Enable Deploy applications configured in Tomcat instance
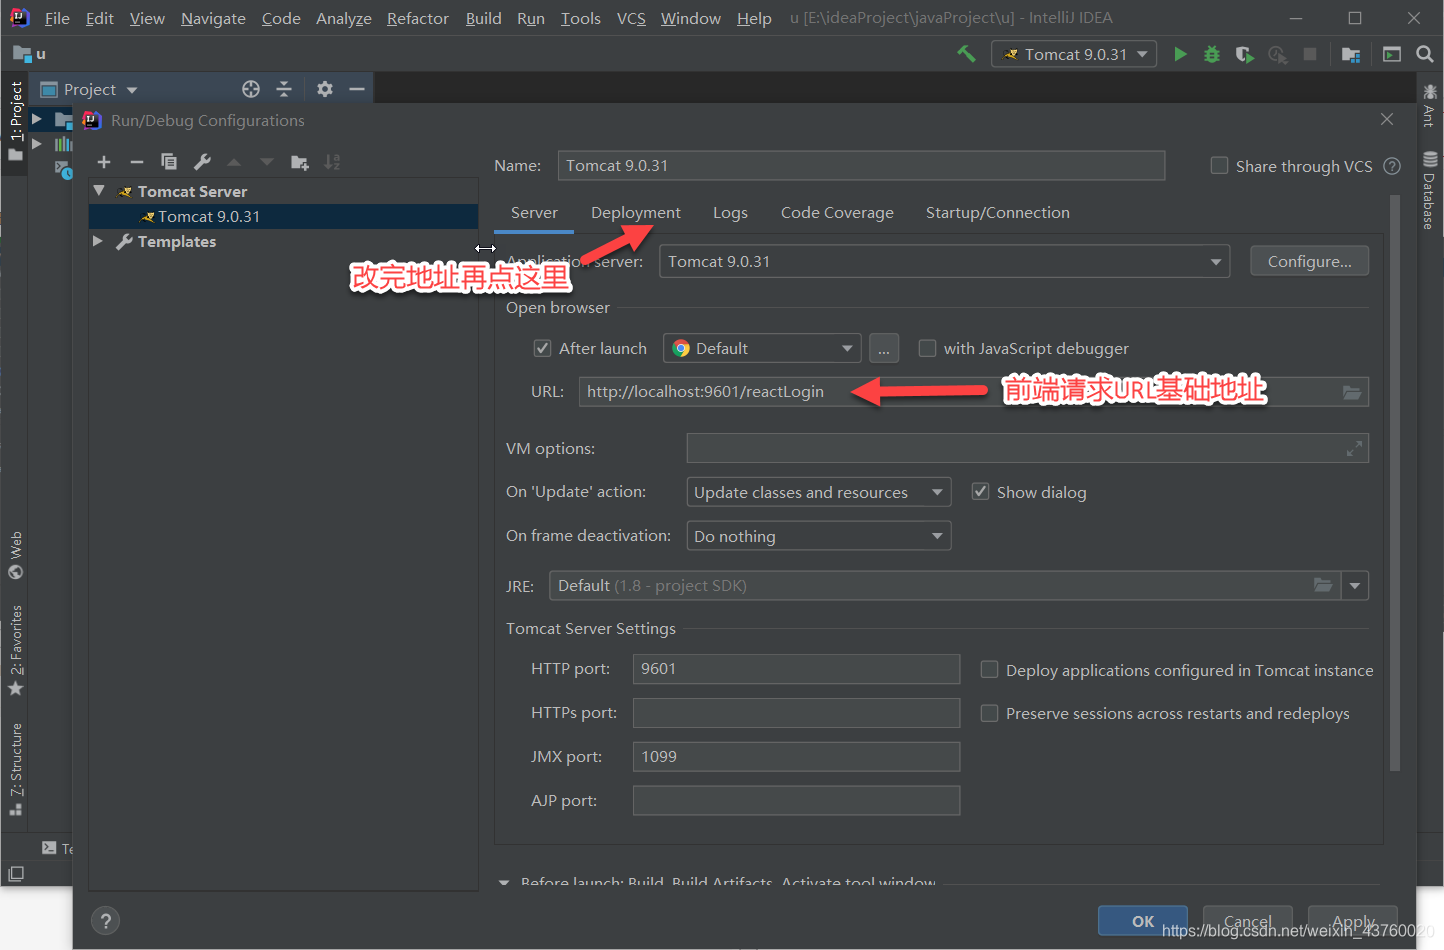This screenshot has height=950, width=1444. tap(989, 670)
